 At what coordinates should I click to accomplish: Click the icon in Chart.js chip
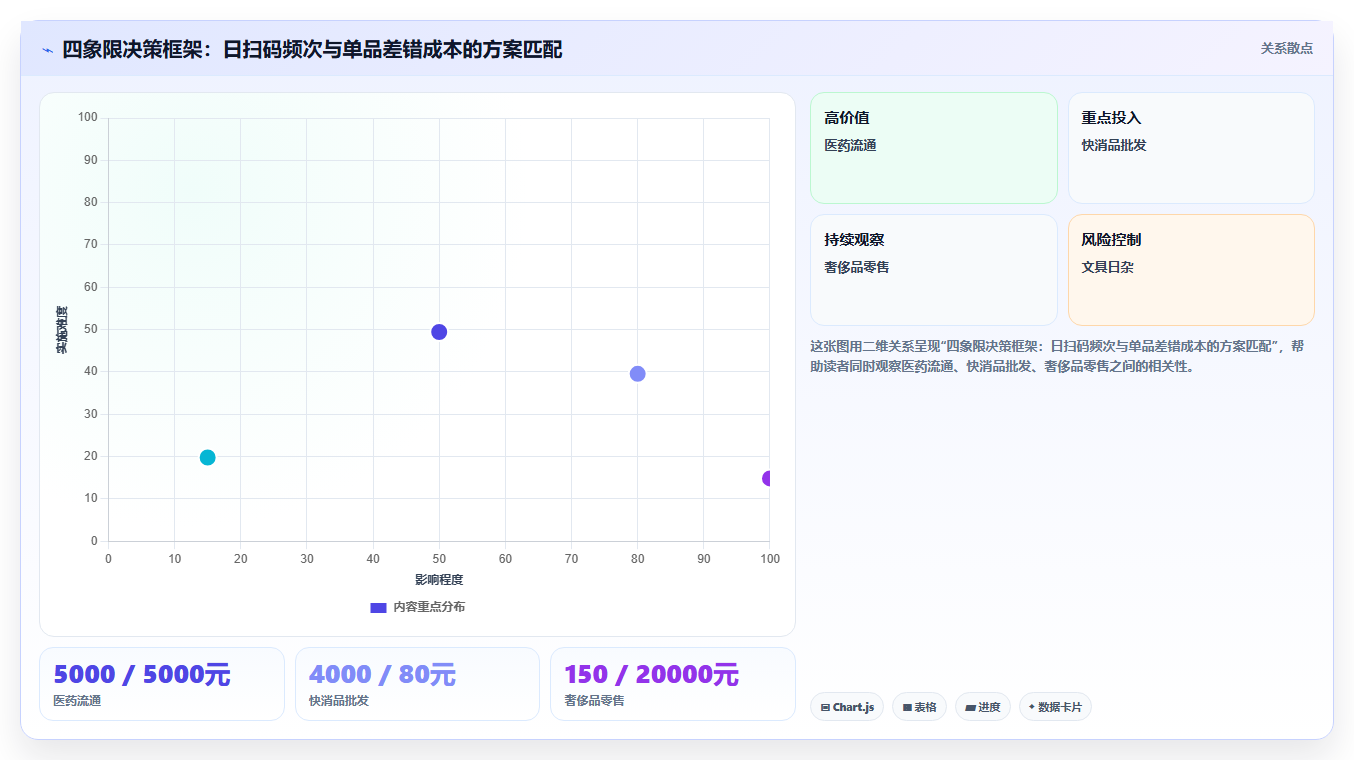point(825,707)
